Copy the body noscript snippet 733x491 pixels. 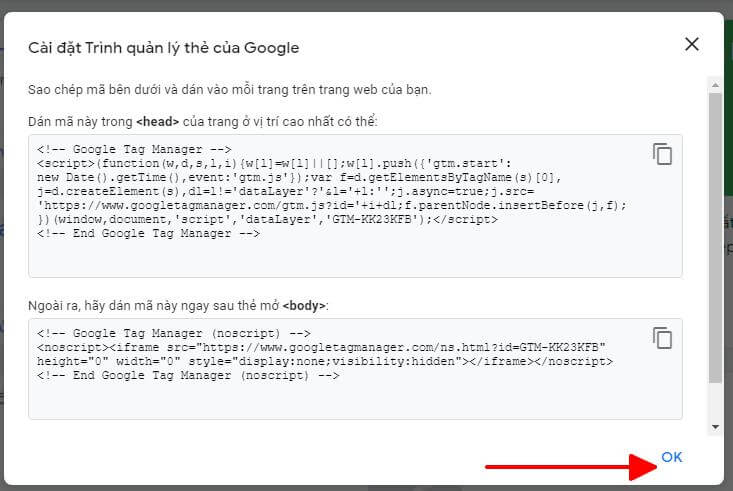(662, 338)
